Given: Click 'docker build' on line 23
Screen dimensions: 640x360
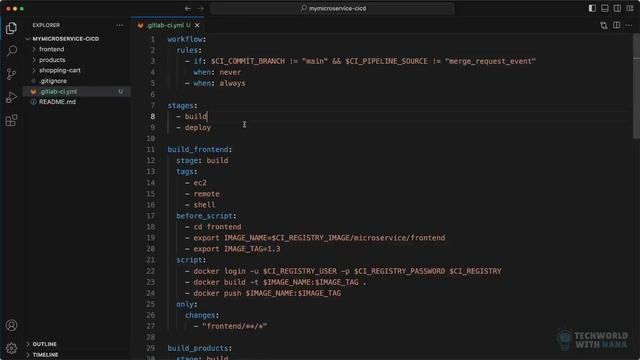Looking at the screenshot, I should (220, 282).
